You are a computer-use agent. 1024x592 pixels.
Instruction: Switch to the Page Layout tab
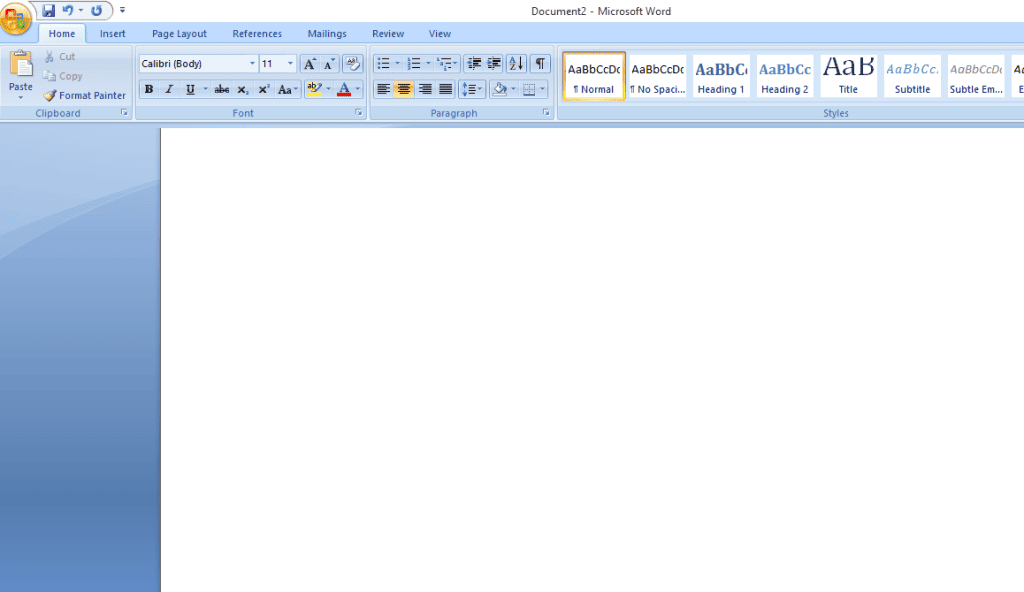click(x=179, y=34)
